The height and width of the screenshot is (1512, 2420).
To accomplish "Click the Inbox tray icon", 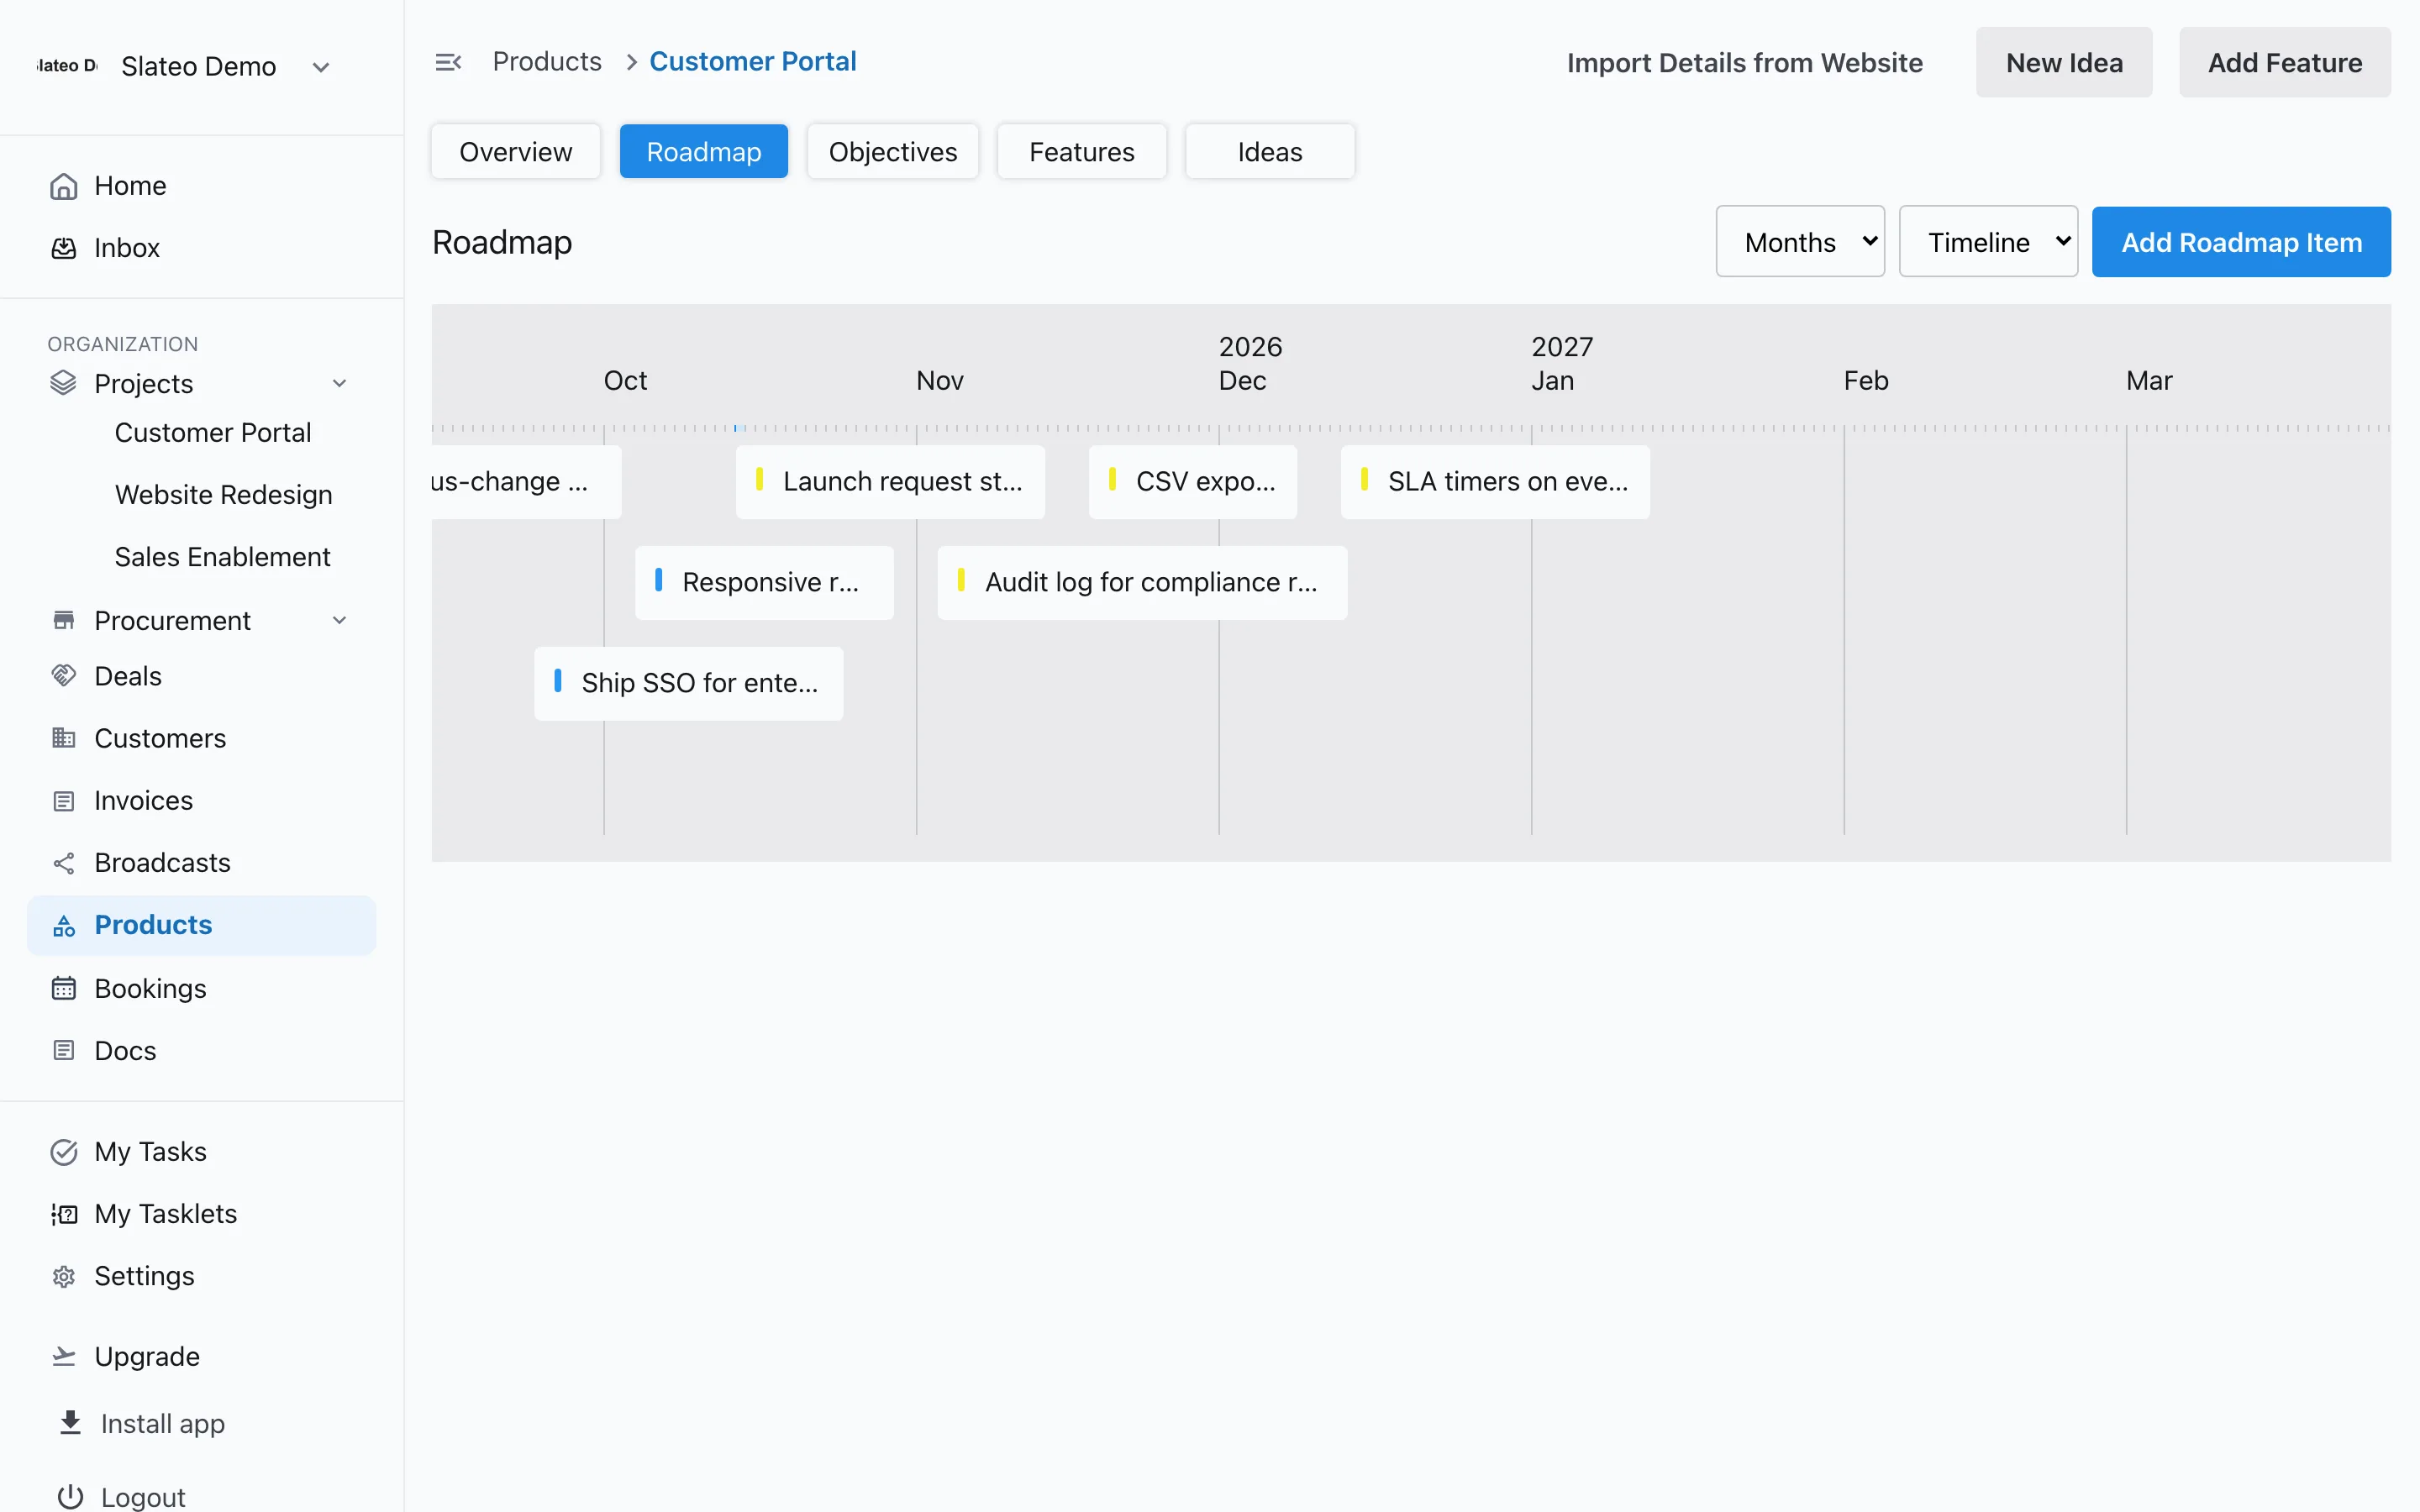I will click(x=64, y=248).
